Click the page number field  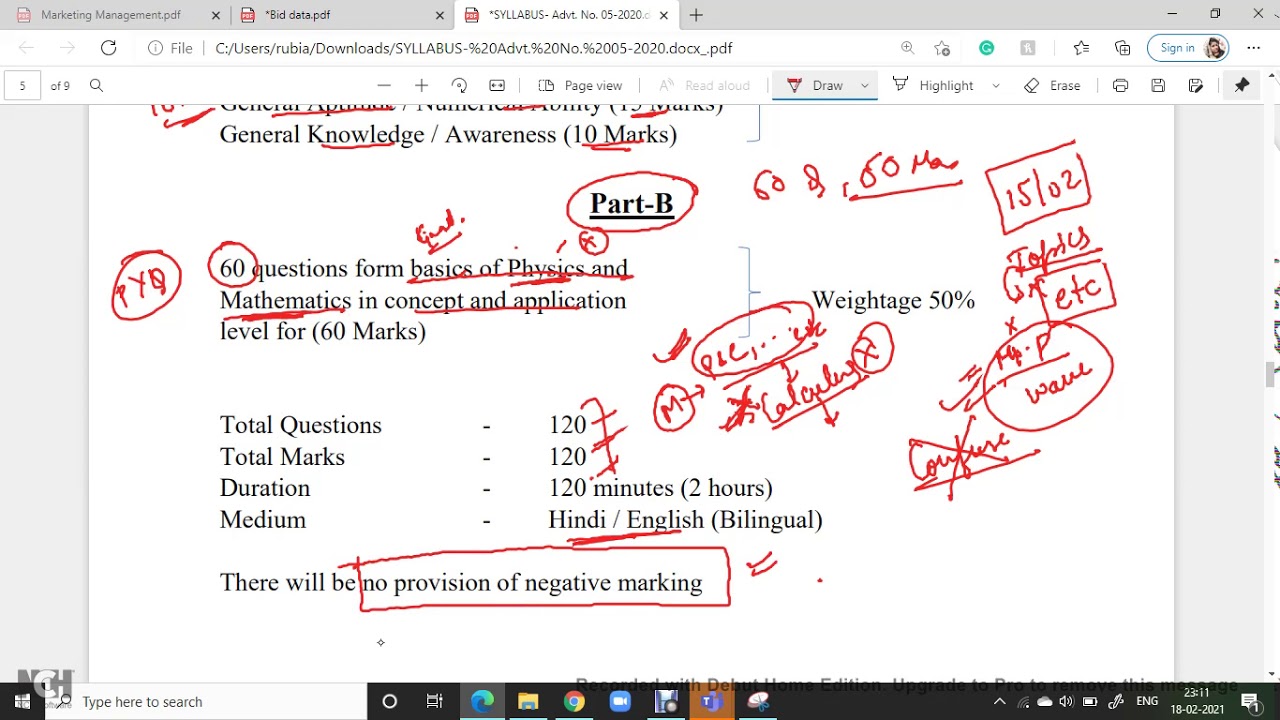(x=22, y=85)
